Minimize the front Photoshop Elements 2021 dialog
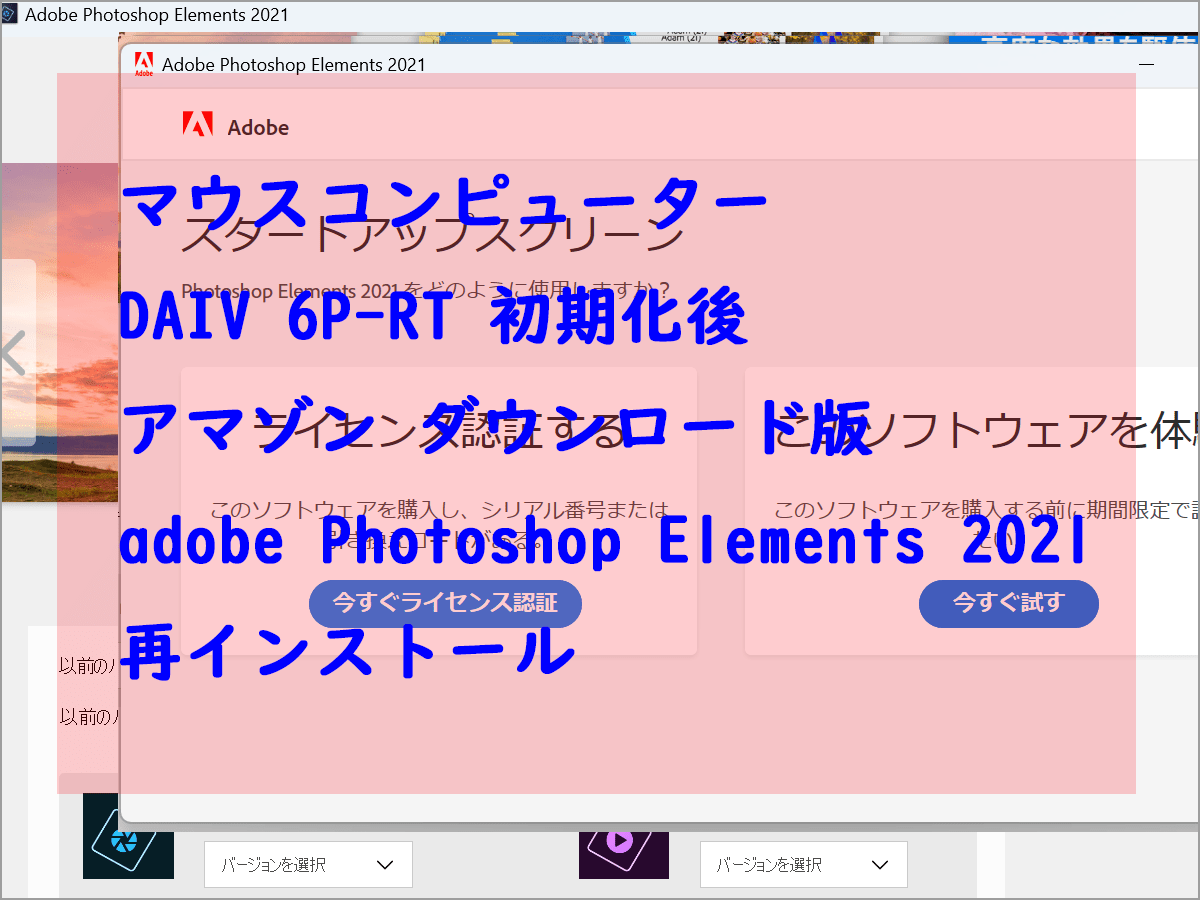 pos(1146,65)
